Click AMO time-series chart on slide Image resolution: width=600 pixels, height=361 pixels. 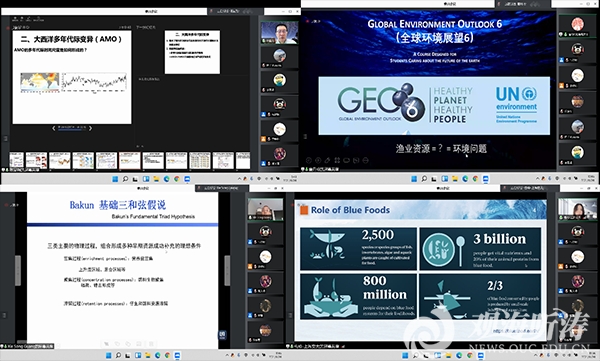[x=94, y=82]
